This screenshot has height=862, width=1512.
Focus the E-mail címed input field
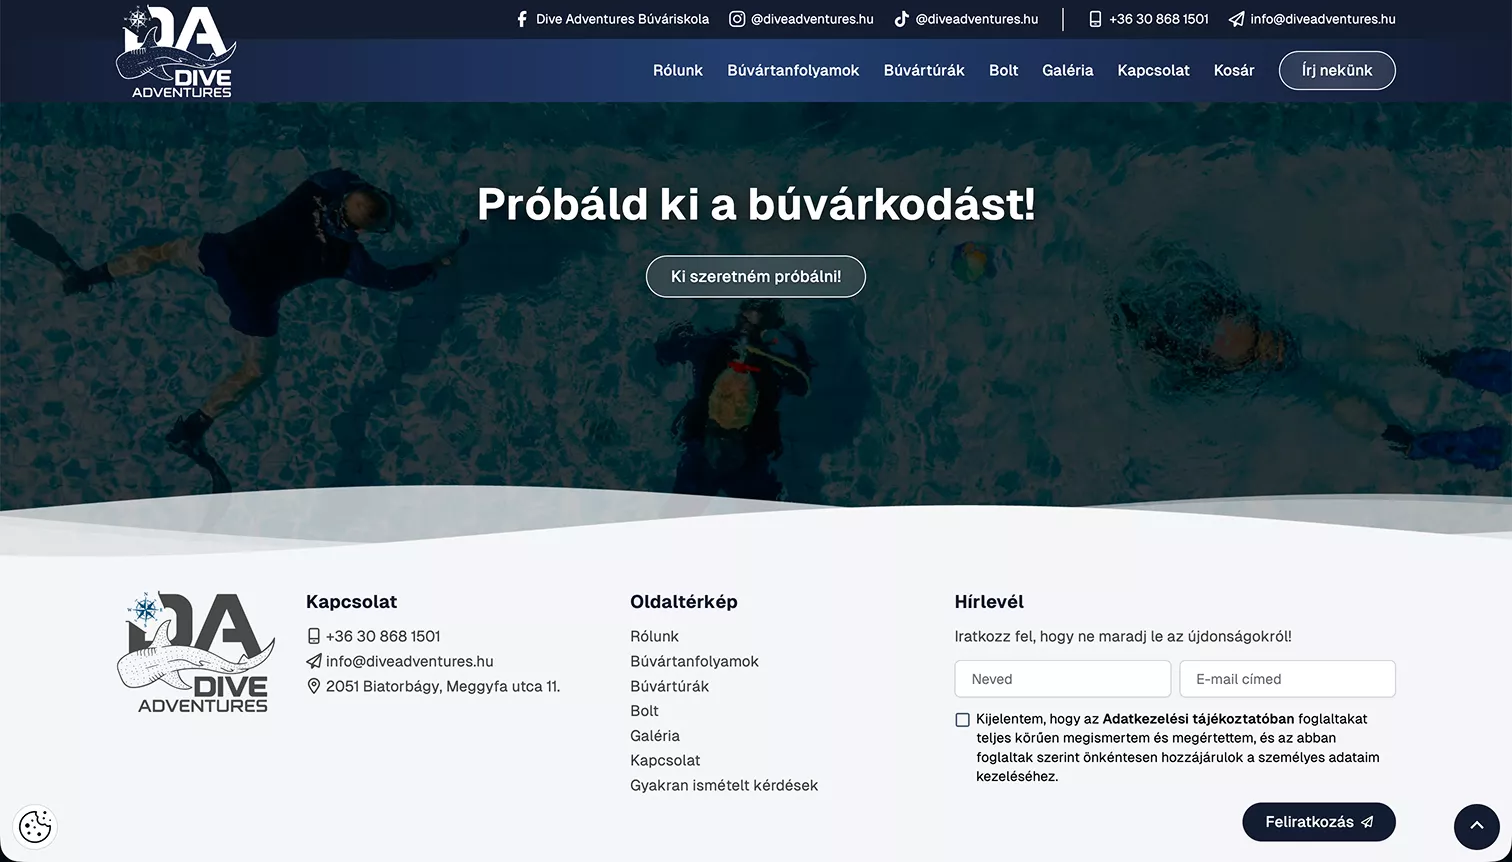1288,679
